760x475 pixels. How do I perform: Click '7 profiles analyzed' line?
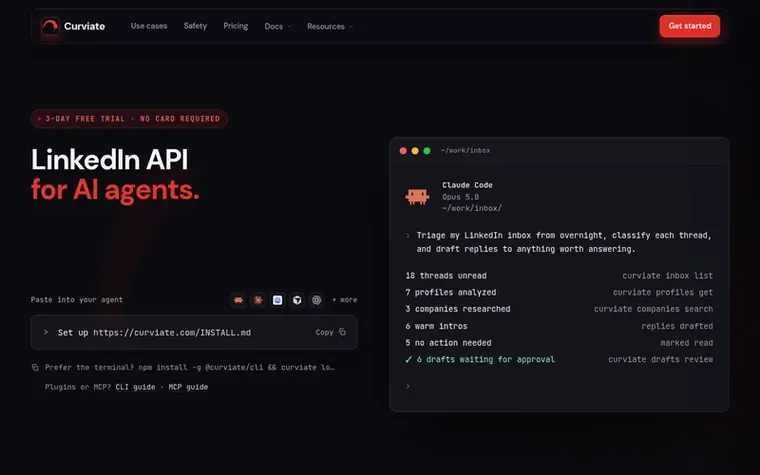(451, 292)
